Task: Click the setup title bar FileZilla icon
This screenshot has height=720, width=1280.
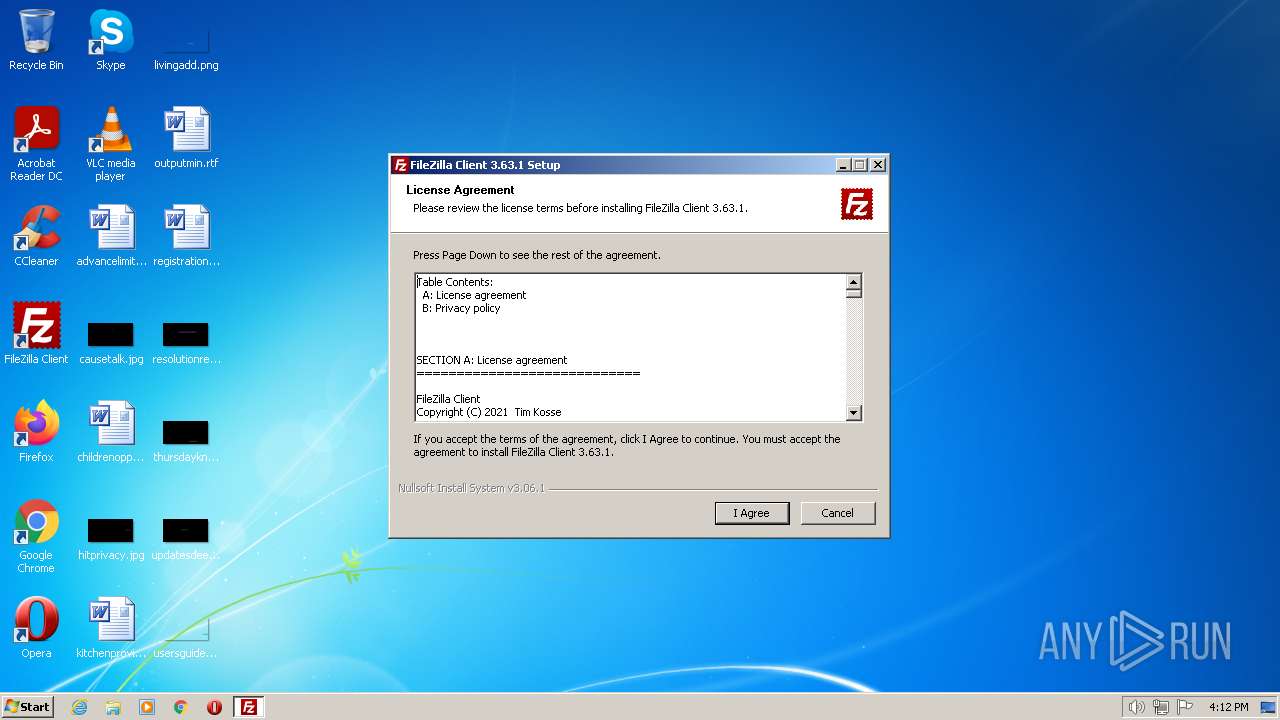Action: (x=400, y=165)
